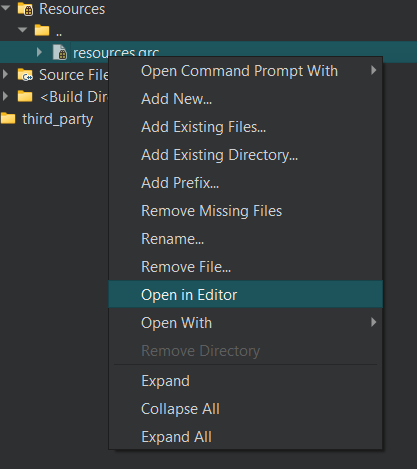
Task: Open the Open With submenu arrow
Action: 374,322
